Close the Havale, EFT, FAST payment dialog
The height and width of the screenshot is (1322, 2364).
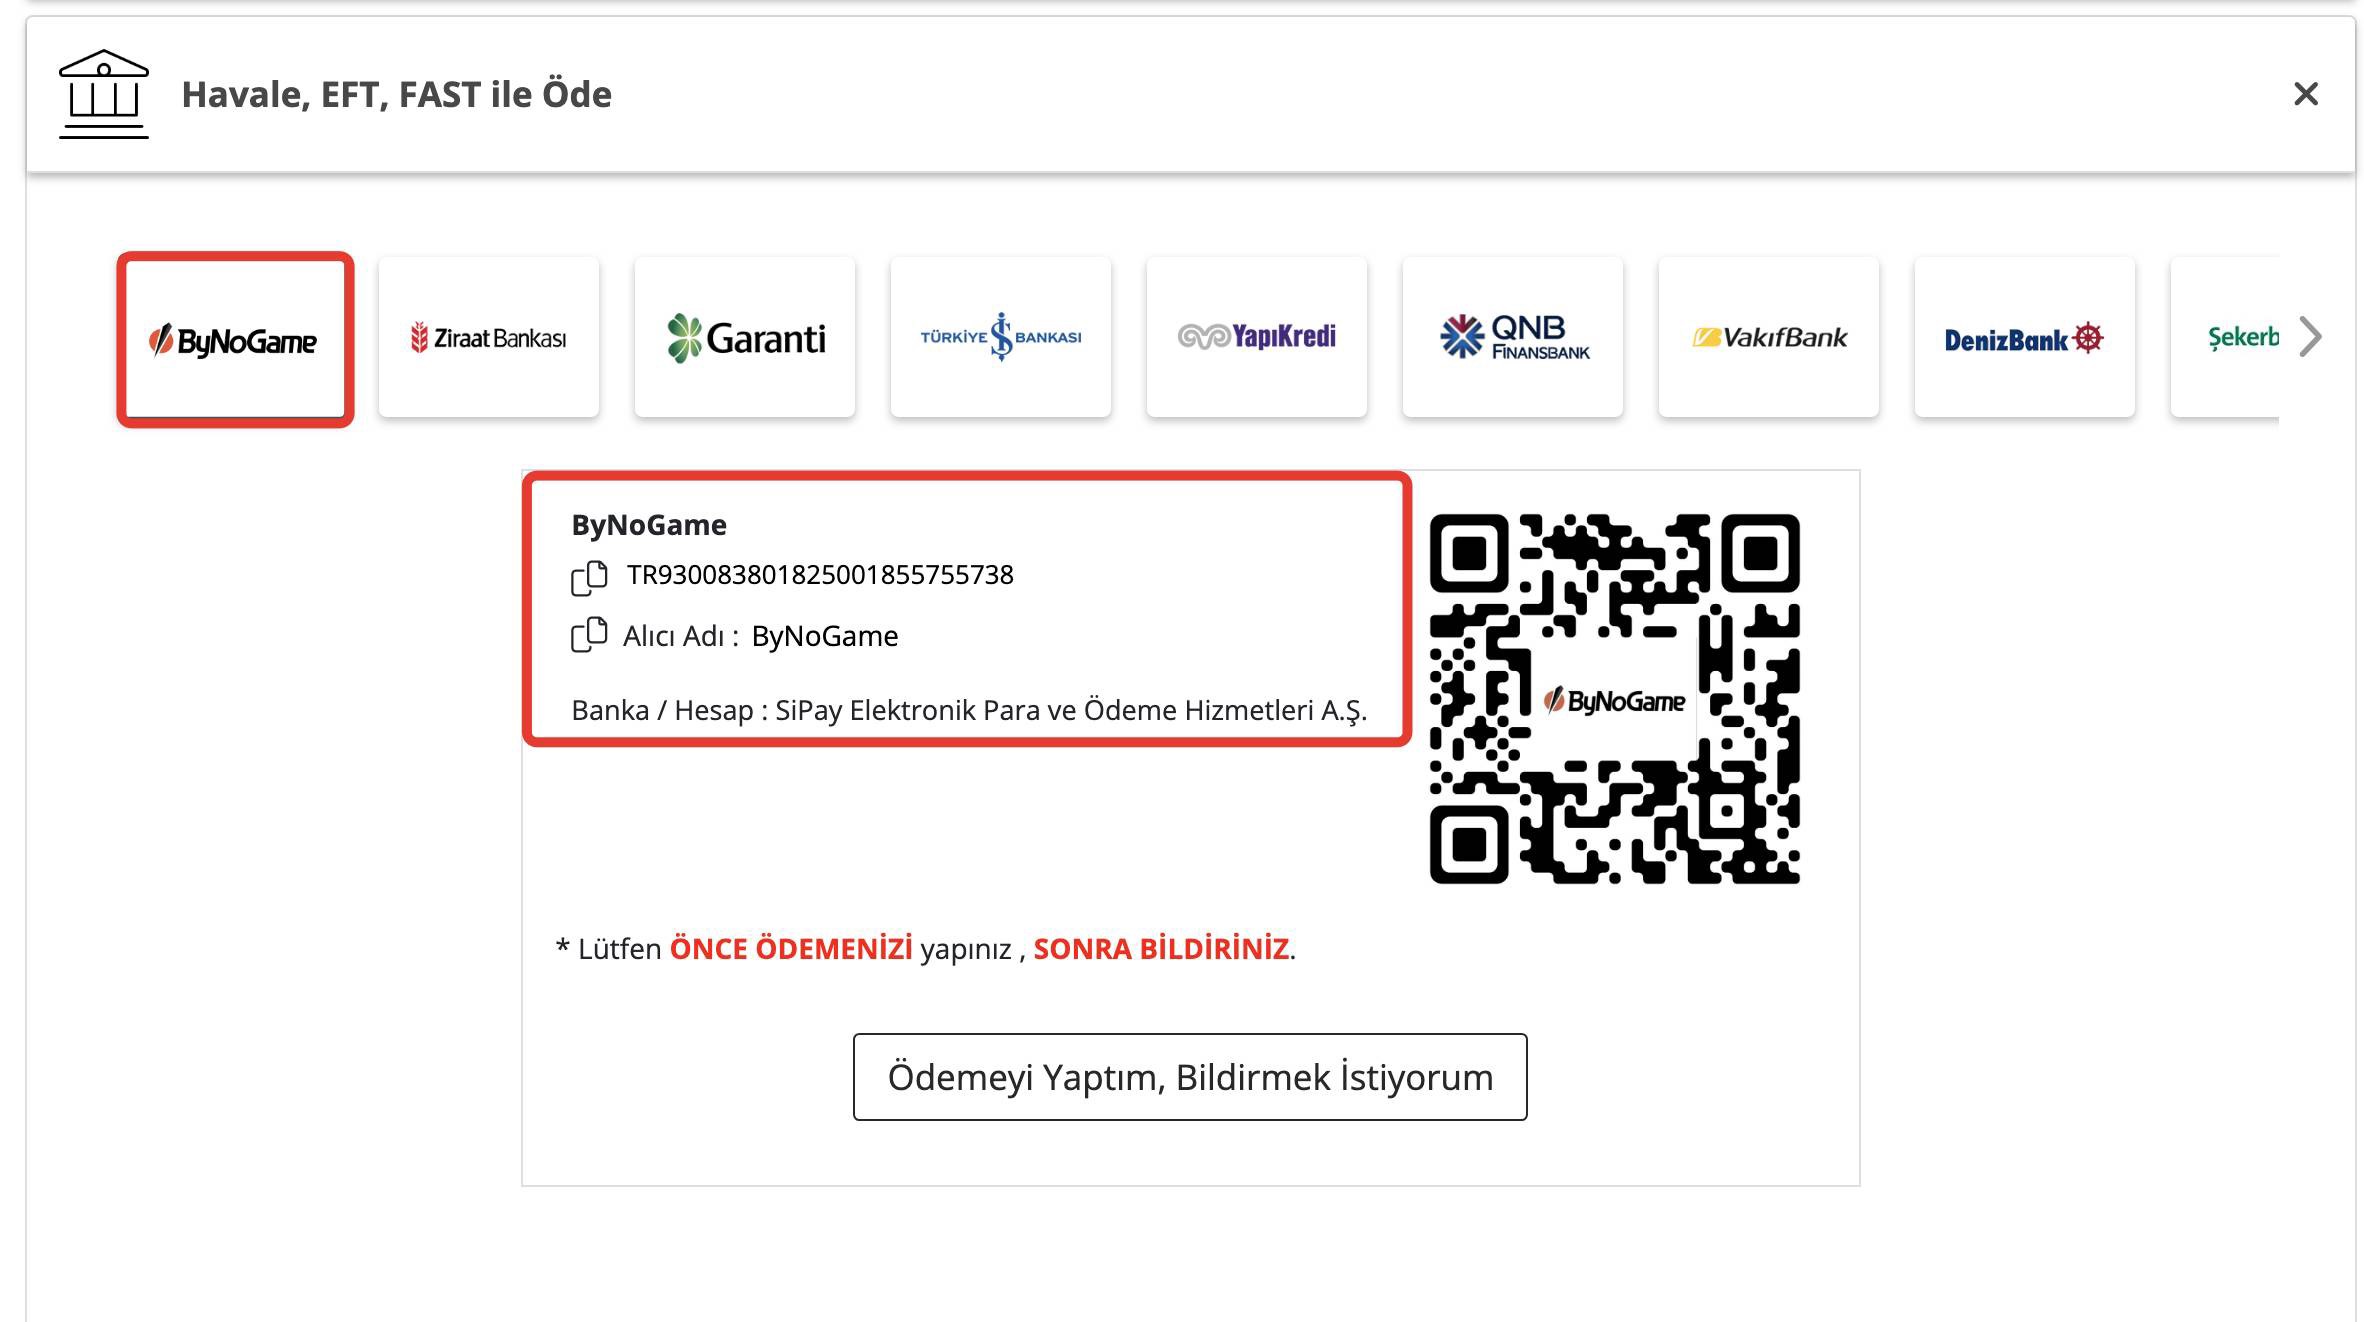[2306, 95]
